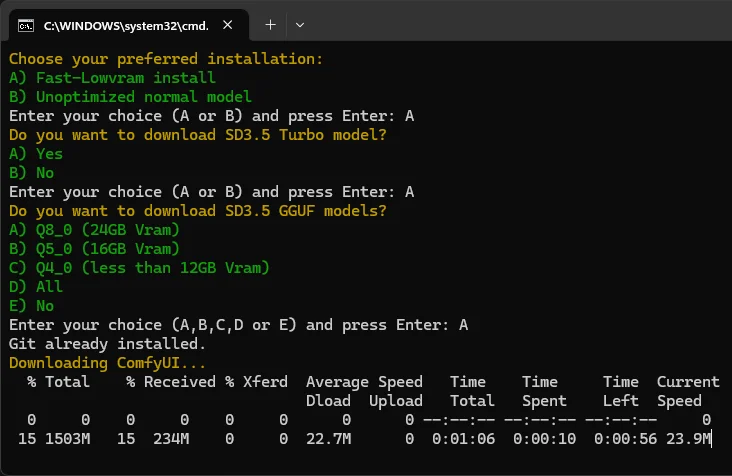Click the '% Xferd' column header

coord(256,382)
